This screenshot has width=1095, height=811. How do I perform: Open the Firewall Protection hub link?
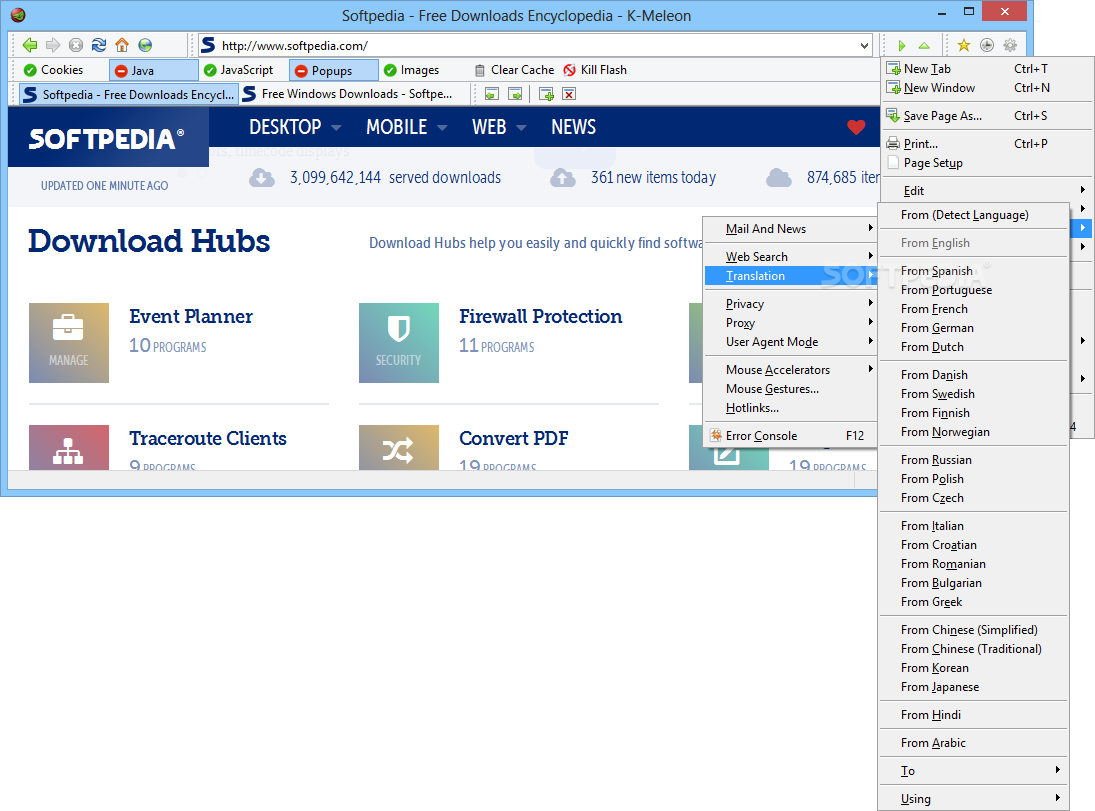pyautogui.click(x=541, y=316)
